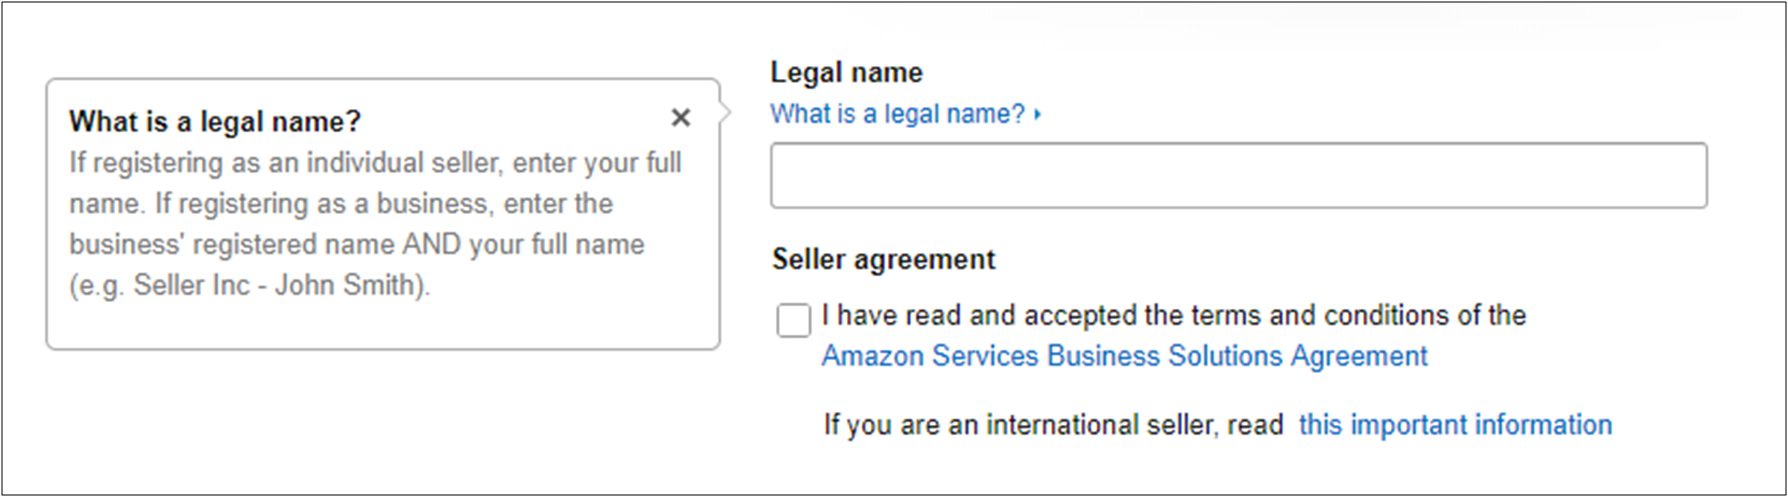Click "business' registered name" in the tooltip
Viewport: 1788px width, 496px height.
[231, 245]
